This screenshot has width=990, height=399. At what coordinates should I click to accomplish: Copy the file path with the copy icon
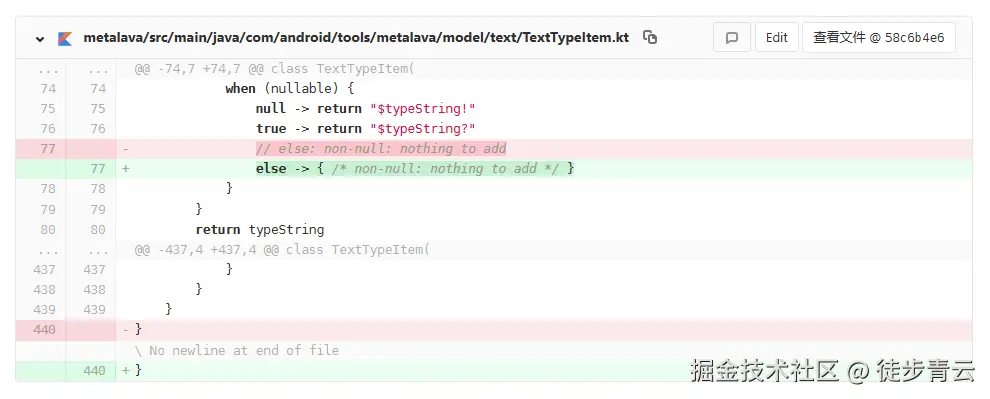(x=650, y=37)
